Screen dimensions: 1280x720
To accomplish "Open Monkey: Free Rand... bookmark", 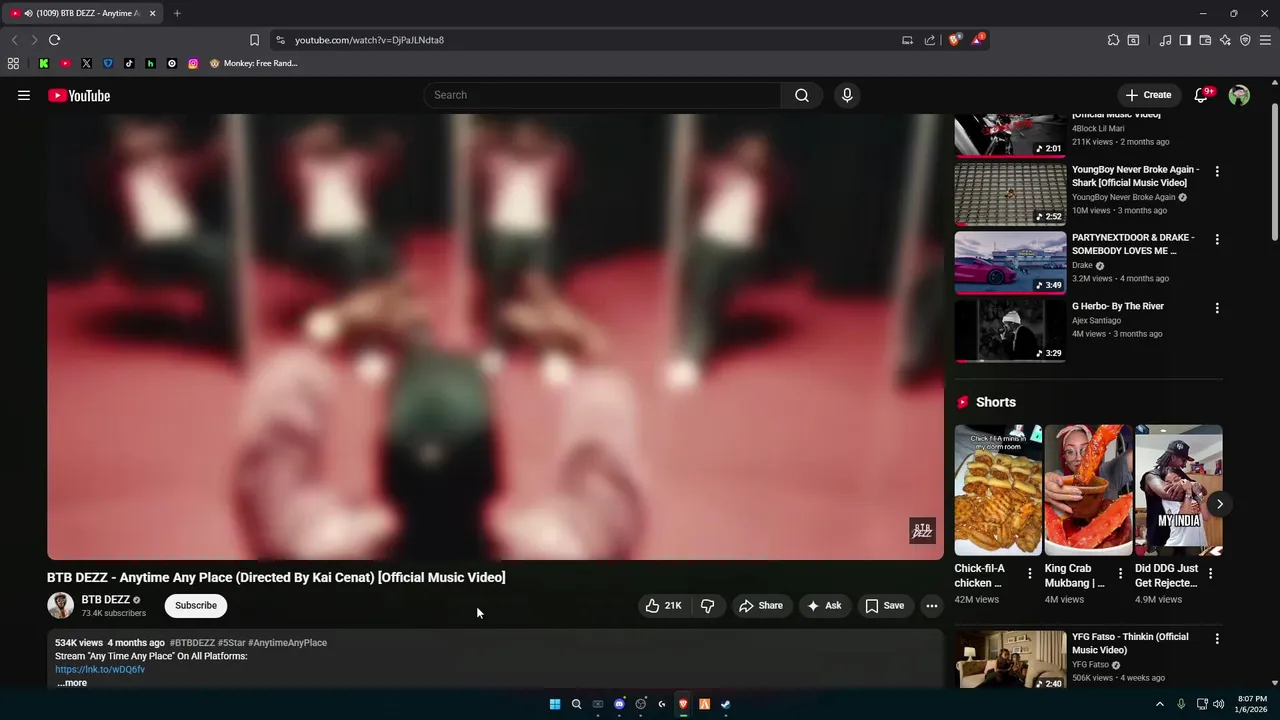I will click(x=253, y=63).
